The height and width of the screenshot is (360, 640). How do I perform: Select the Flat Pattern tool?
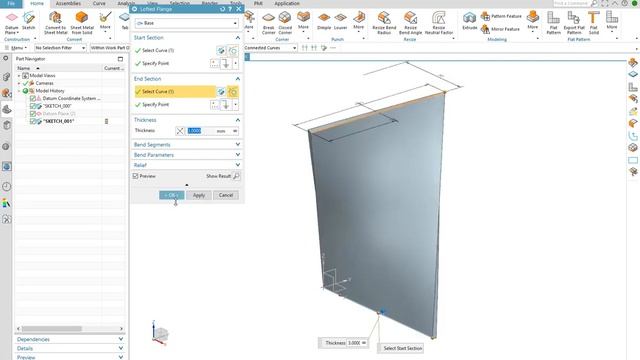tap(553, 23)
